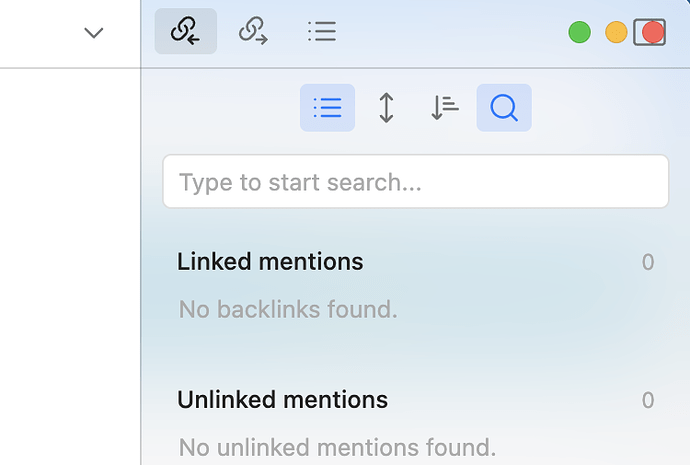Open the Change sort order menu
Viewport: 690px width, 465px height.
click(x=444, y=108)
